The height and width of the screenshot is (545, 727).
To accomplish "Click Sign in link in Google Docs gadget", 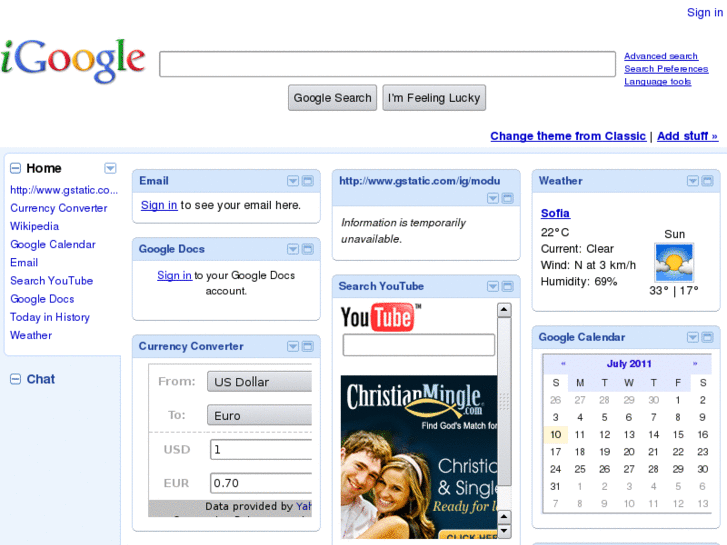I will tap(174, 275).
